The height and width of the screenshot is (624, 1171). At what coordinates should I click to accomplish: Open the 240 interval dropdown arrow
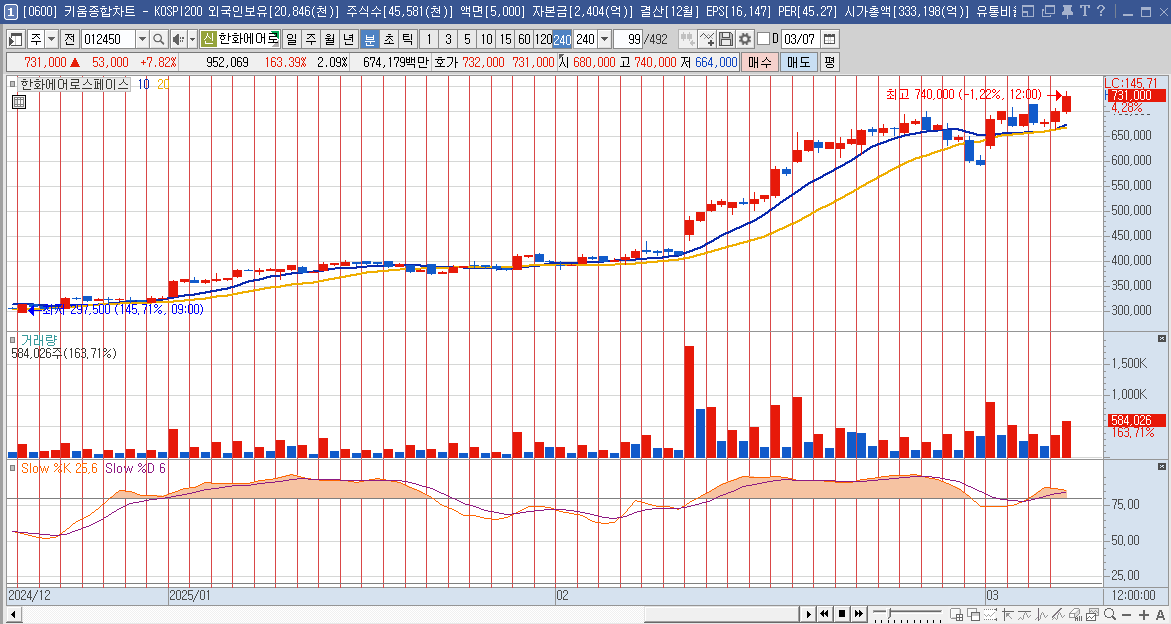604,39
